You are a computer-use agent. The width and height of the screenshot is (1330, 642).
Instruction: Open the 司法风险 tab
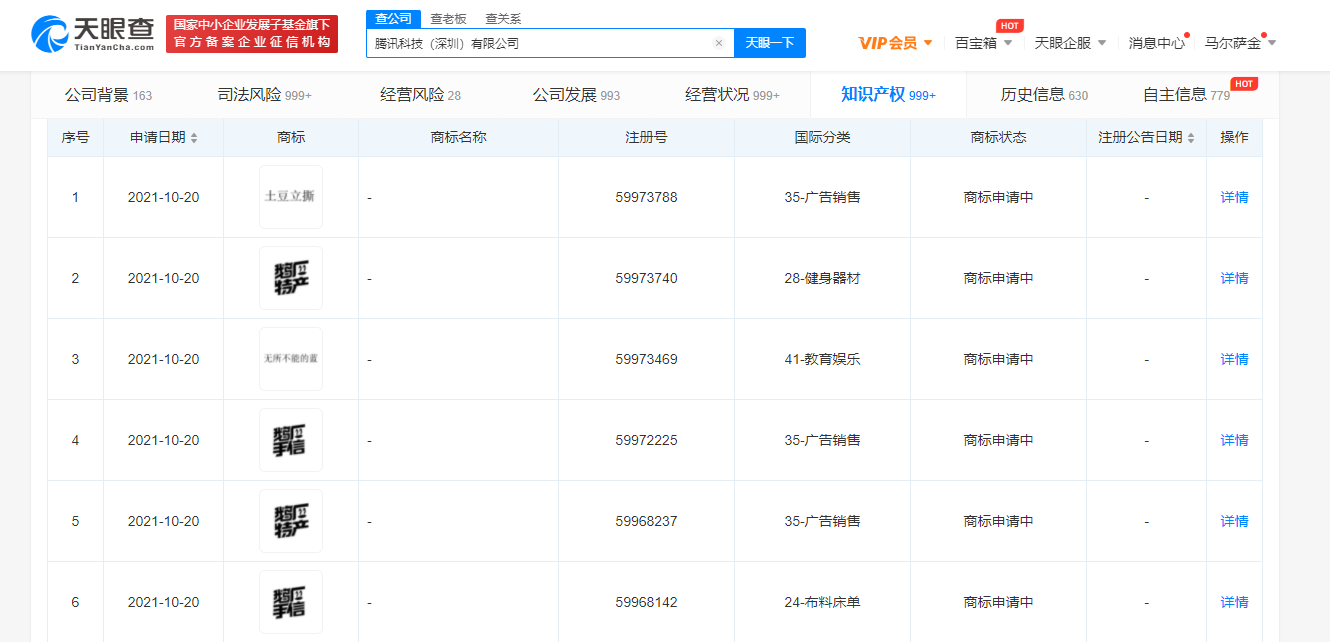tap(264, 95)
